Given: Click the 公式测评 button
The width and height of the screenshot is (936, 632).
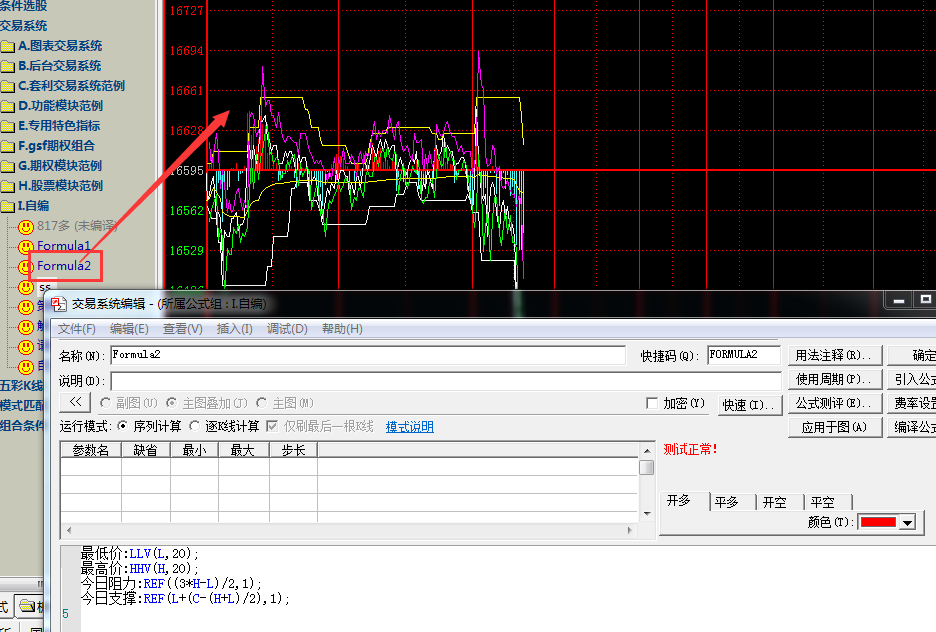Looking at the screenshot, I should (x=834, y=403).
